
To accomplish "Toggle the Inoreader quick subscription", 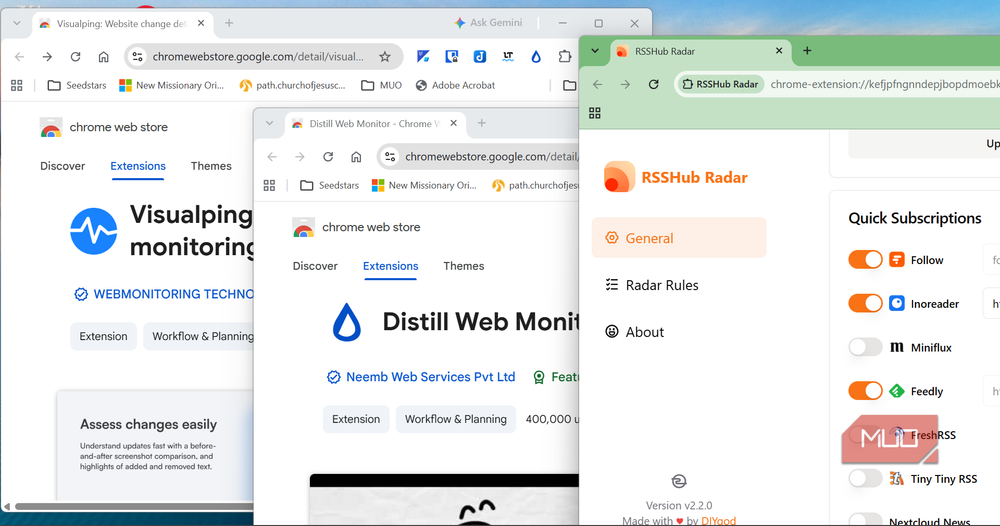I will pyautogui.click(x=865, y=303).
